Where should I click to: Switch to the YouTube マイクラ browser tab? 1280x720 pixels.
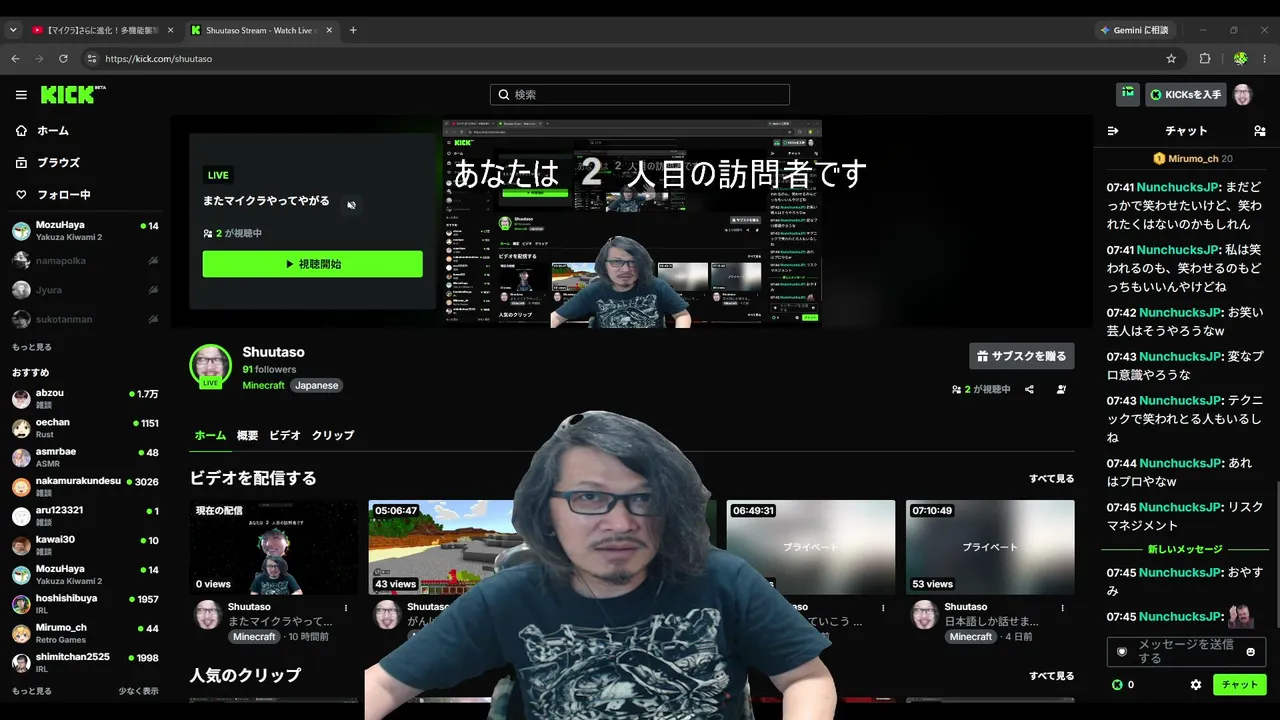(102, 30)
